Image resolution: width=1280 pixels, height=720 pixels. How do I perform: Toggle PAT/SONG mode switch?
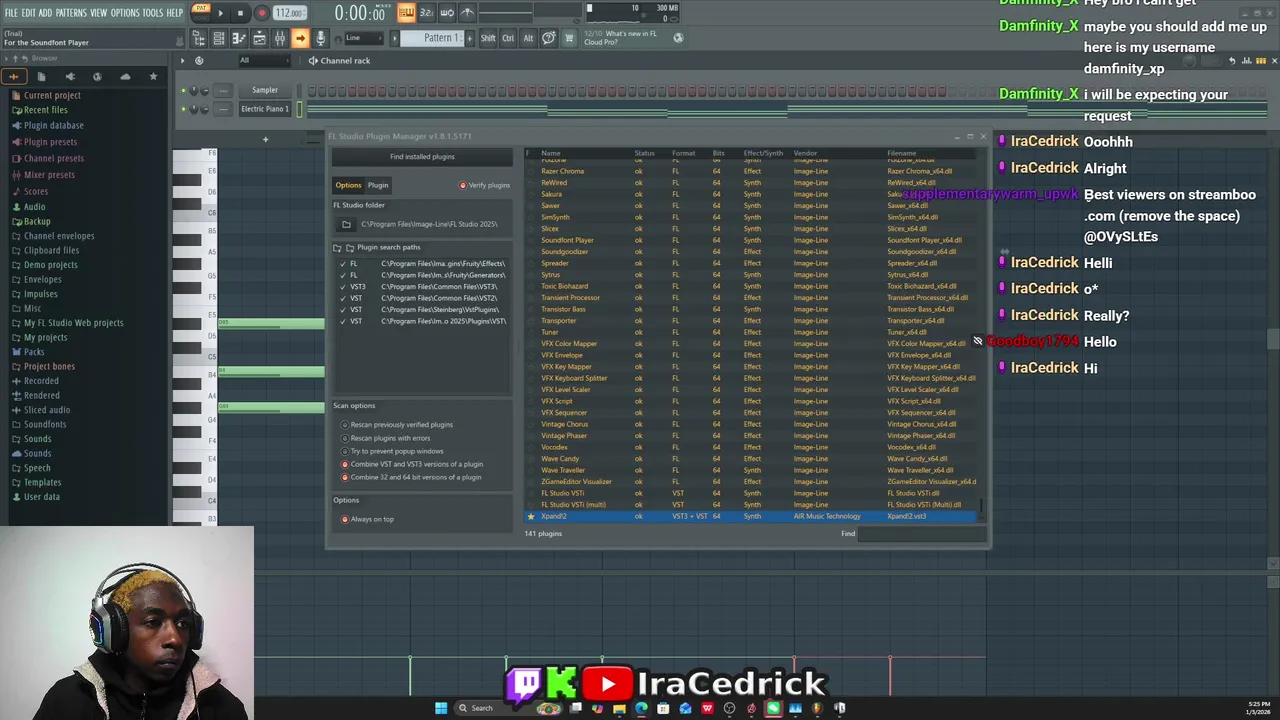click(200, 13)
